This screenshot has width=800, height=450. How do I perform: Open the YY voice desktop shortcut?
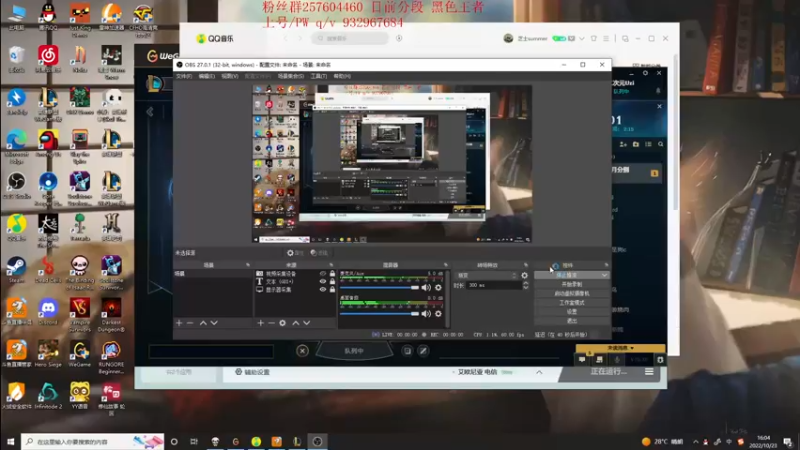click(80, 396)
